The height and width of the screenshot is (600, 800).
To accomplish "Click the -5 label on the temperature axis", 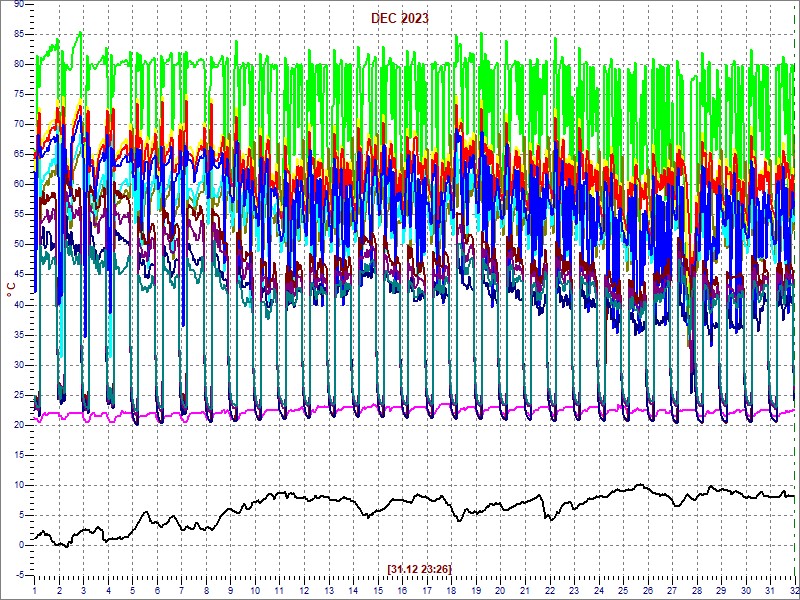I will [x=19, y=574].
